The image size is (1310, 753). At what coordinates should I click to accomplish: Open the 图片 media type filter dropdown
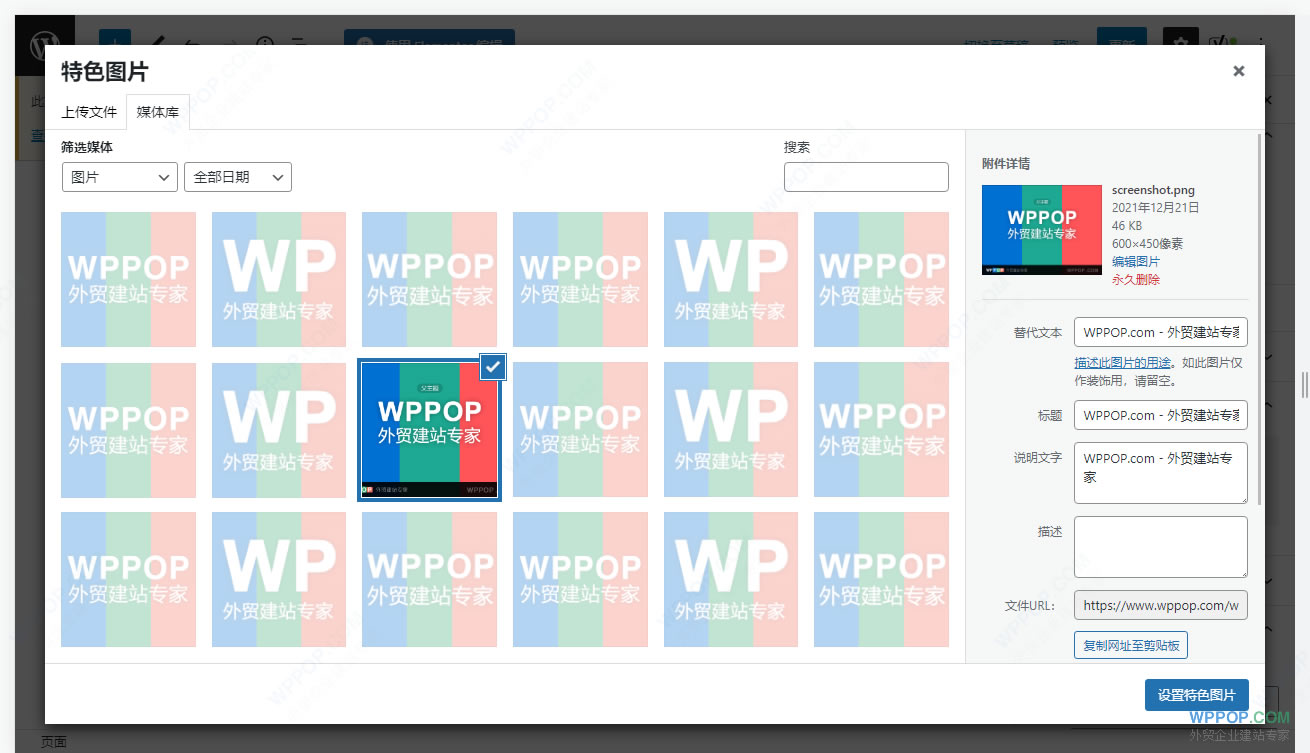coord(120,177)
